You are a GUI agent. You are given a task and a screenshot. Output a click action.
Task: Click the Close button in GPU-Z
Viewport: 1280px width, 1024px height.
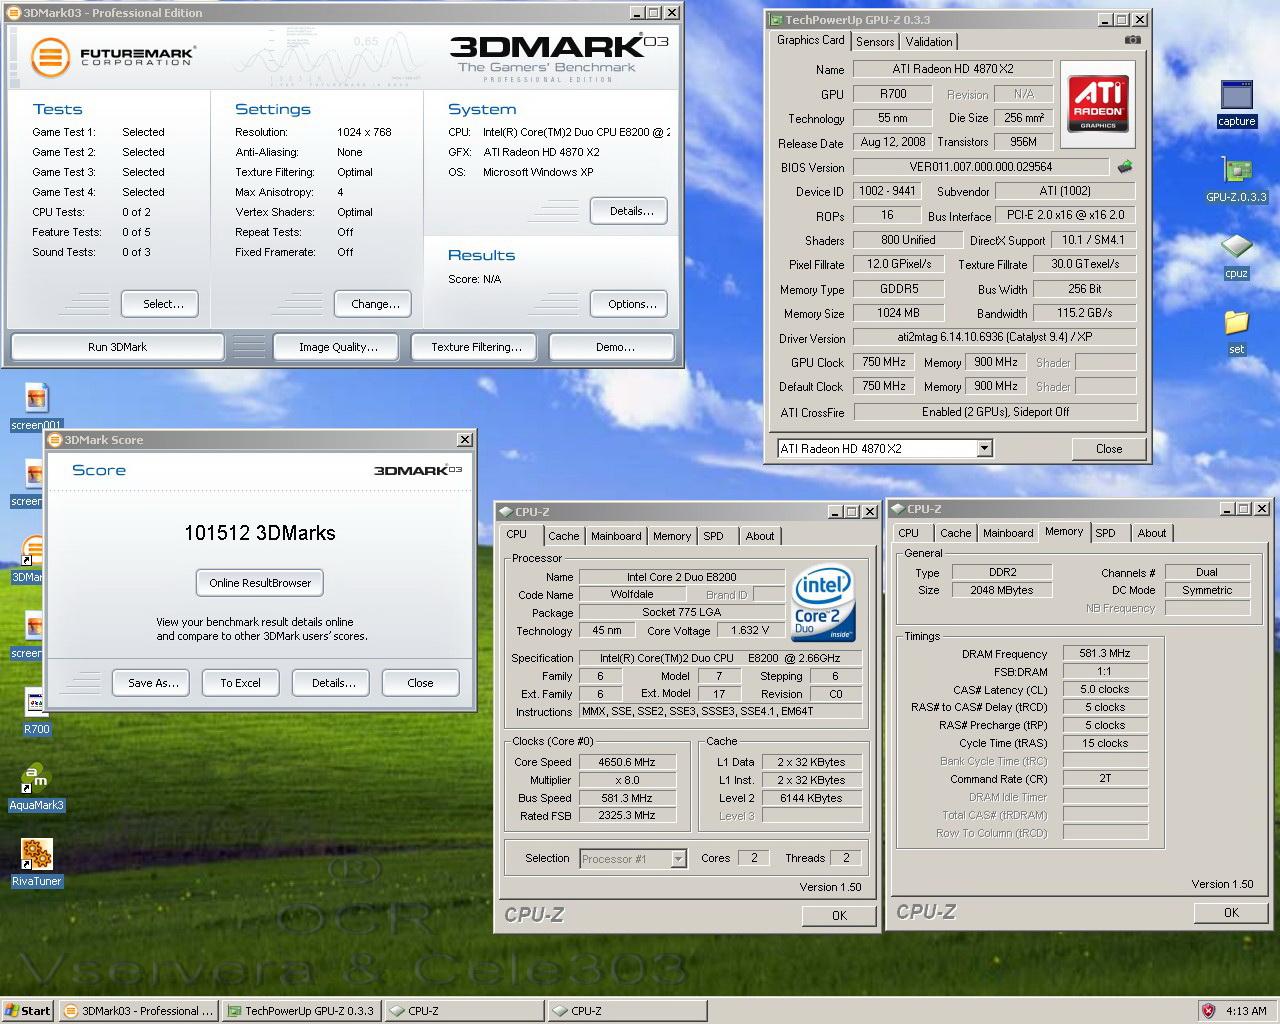click(x=1108, y=449)
